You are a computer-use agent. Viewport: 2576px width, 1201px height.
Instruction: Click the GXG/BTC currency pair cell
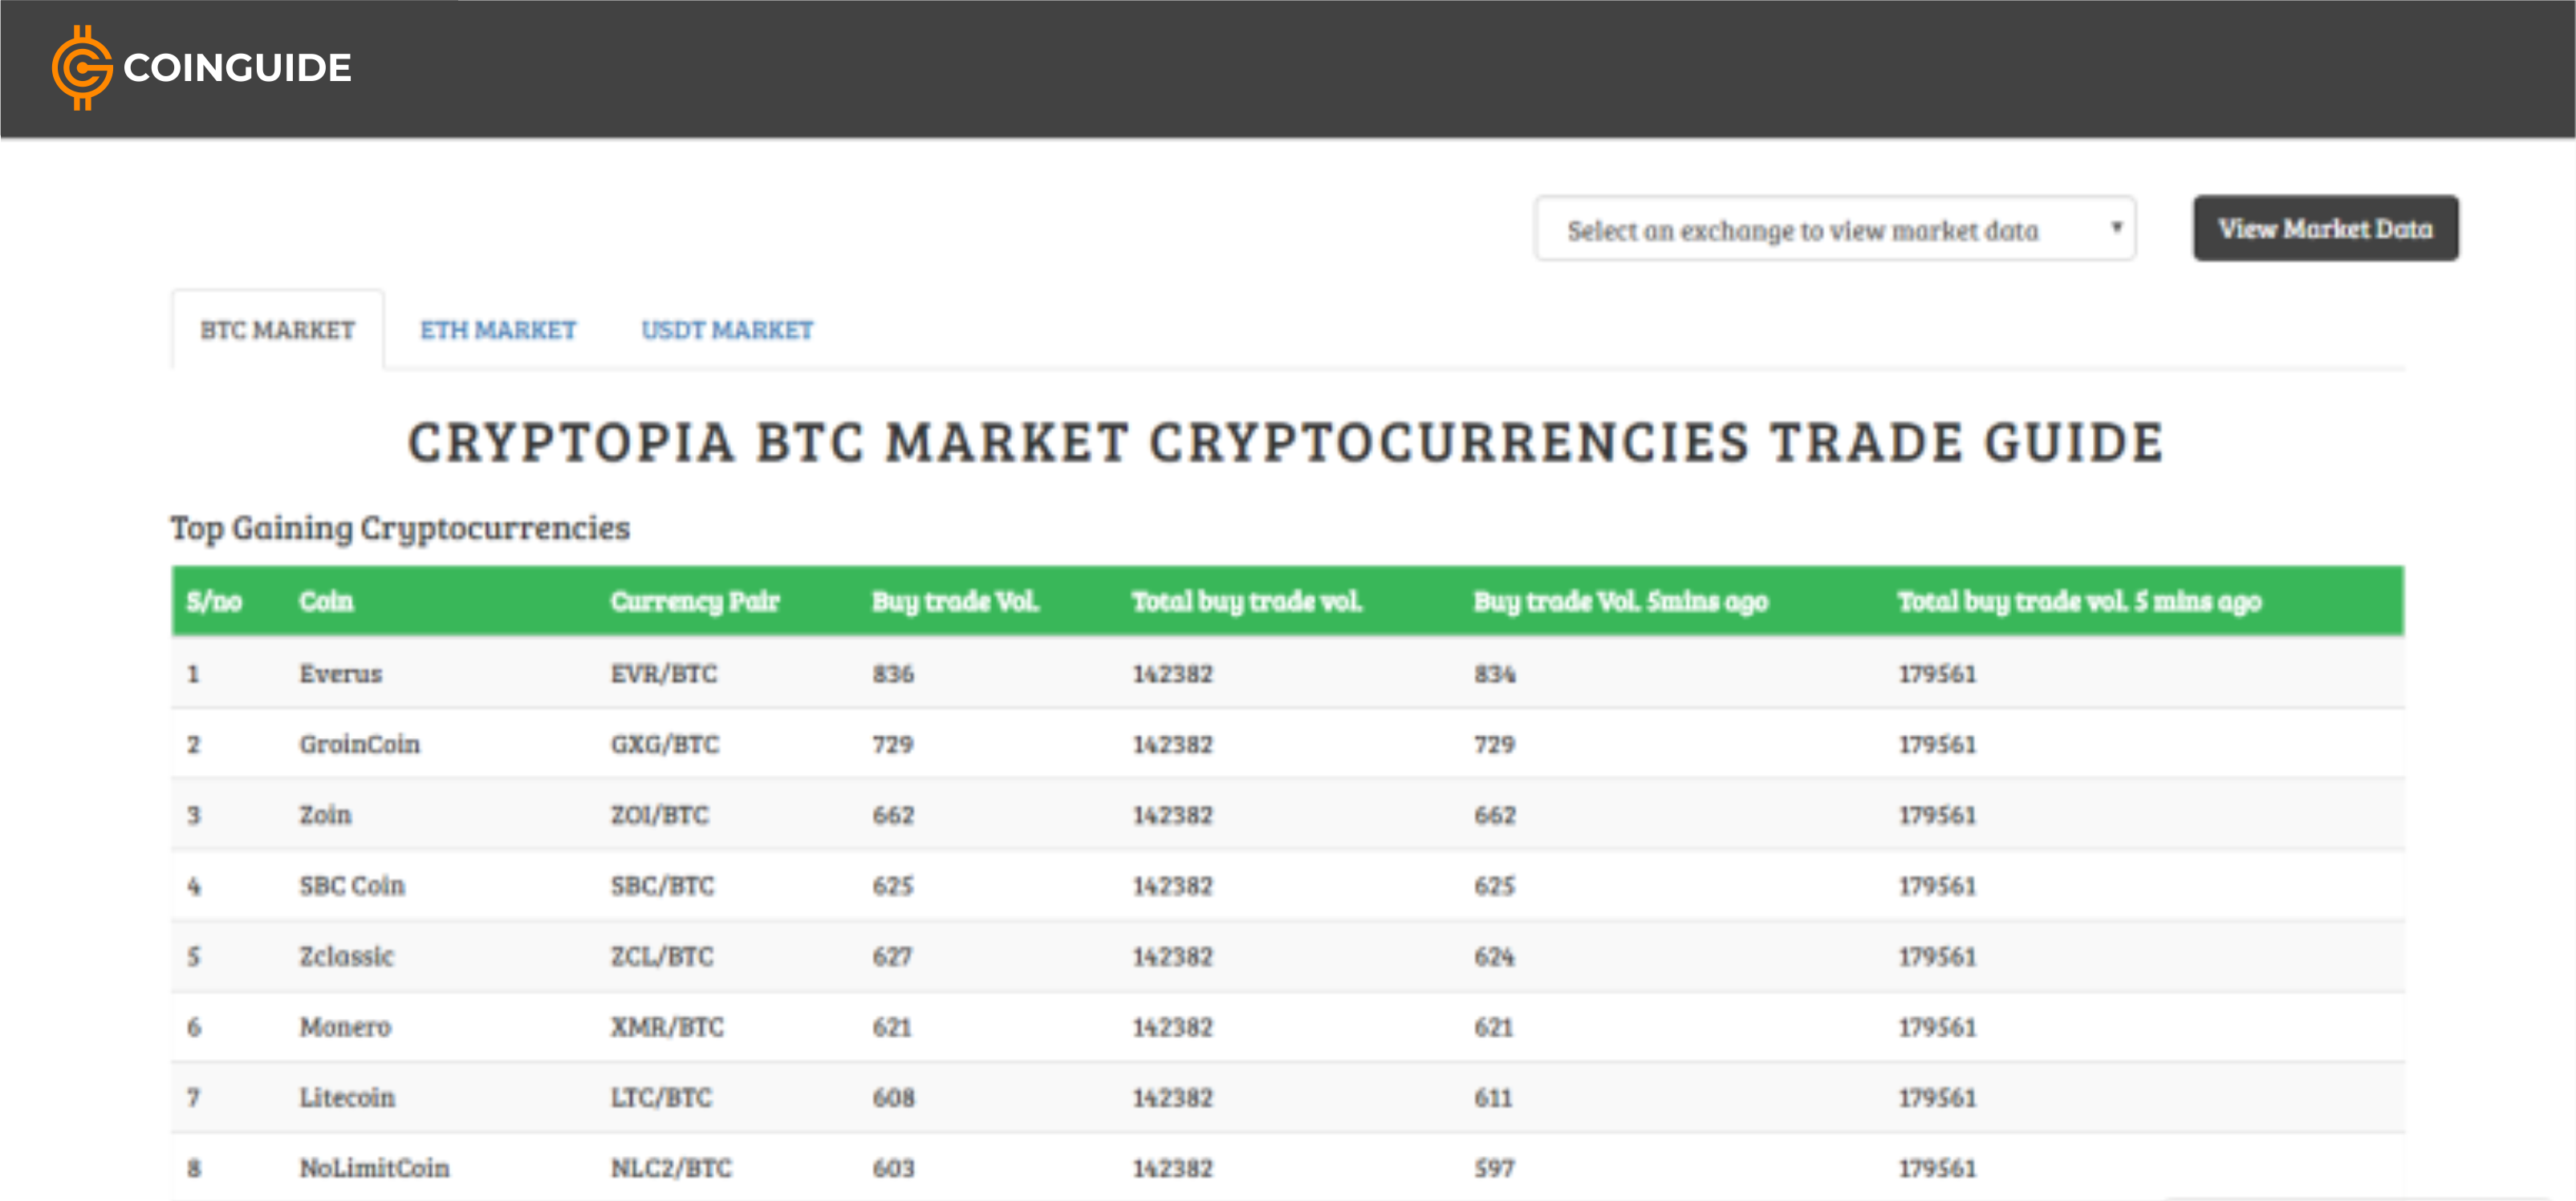664,744
